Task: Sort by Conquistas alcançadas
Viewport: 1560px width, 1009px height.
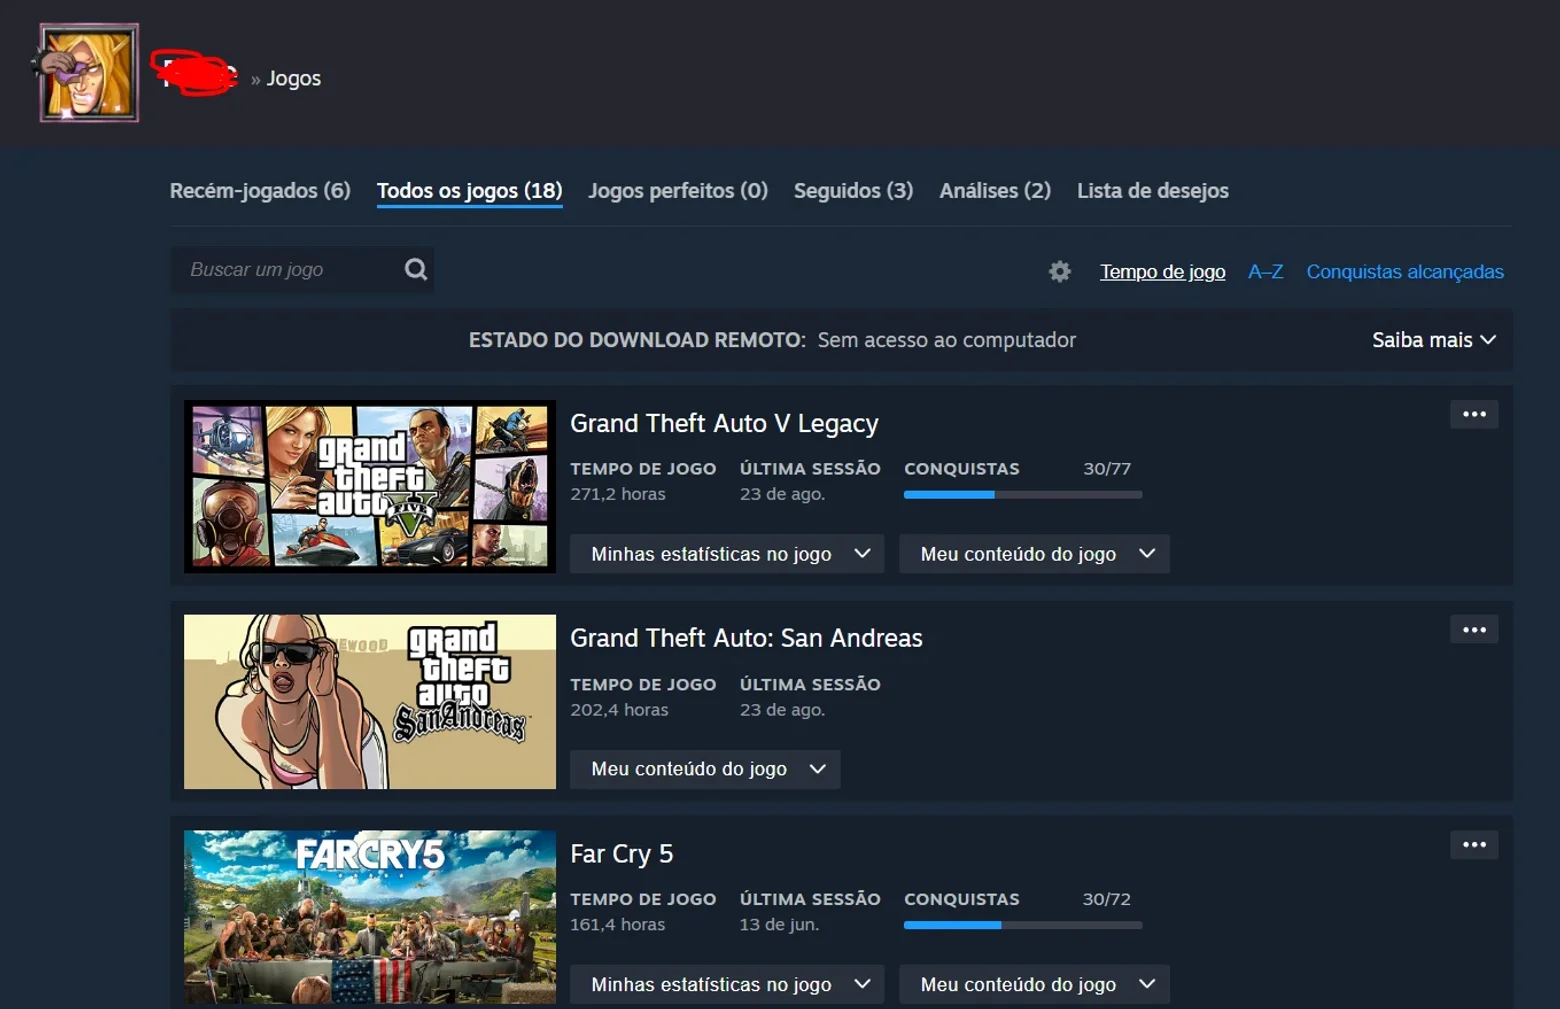Action: point(1405,272)
